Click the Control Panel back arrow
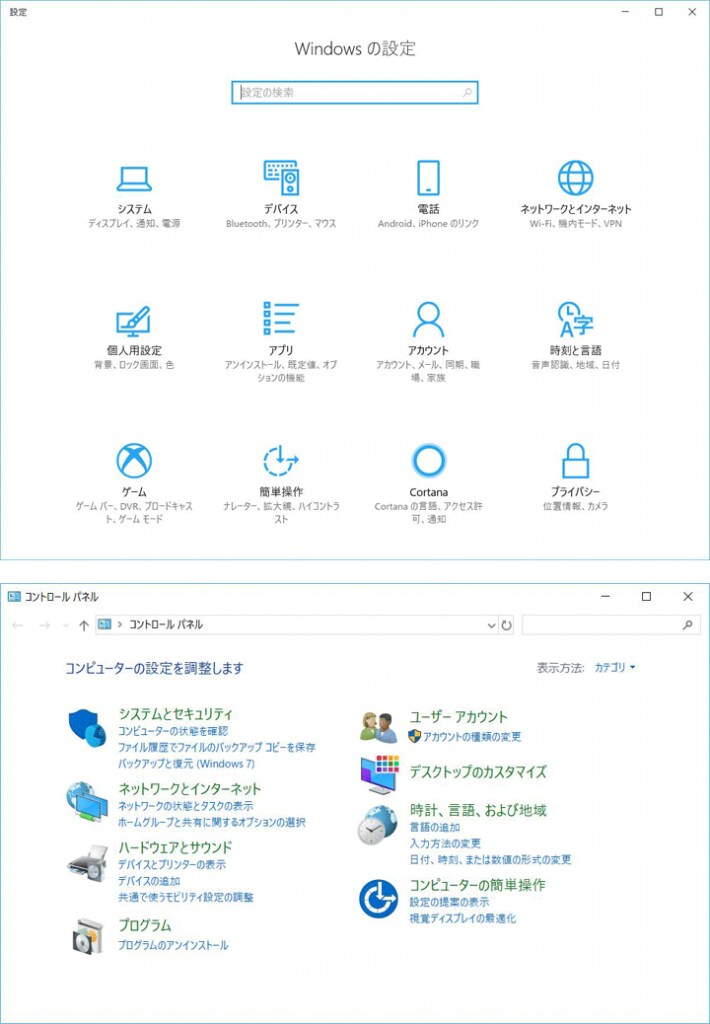 (x=18, y=625)
